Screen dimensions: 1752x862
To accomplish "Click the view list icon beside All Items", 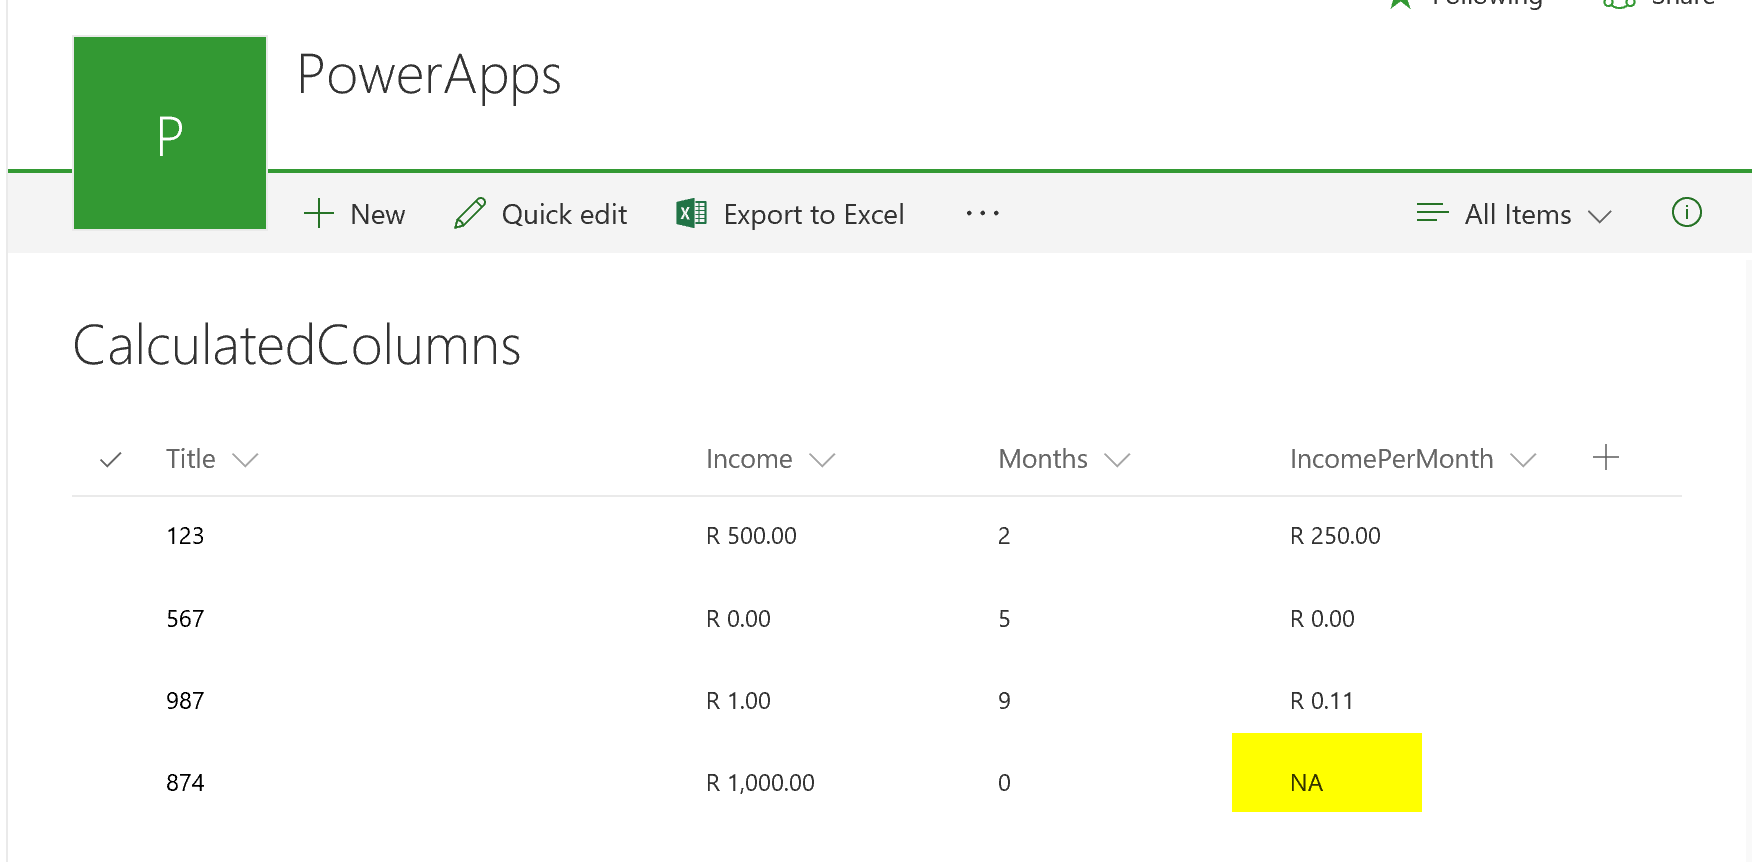I will [x=1433, y=213].
